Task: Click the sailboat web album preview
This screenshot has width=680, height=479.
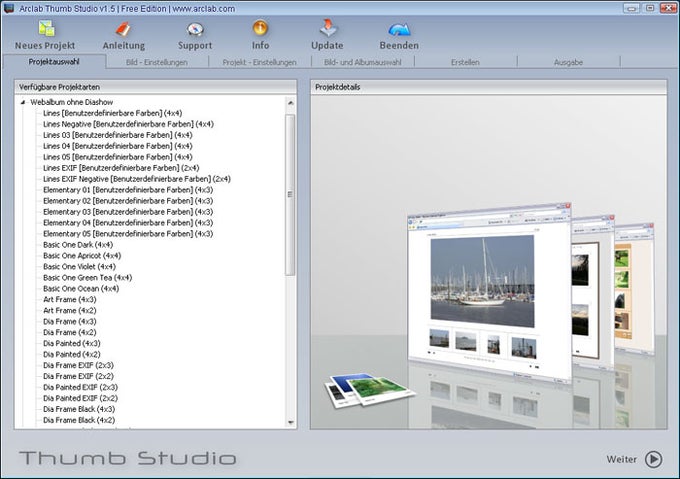Action: coord(489,293)
